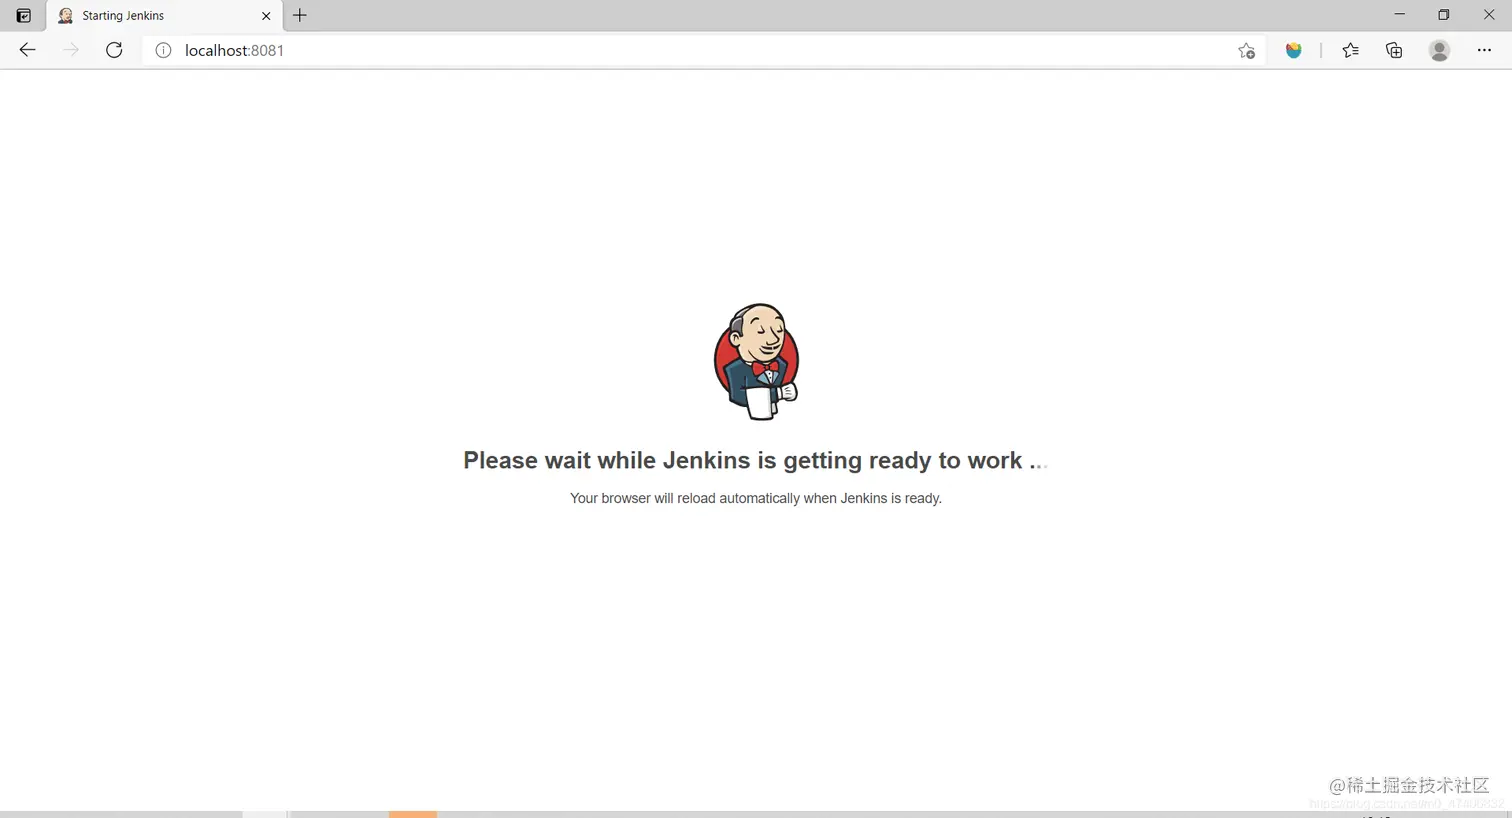Reload the localhost:8081 page
The height and width of the screenshot is (818, 1512).
[114, 50]
